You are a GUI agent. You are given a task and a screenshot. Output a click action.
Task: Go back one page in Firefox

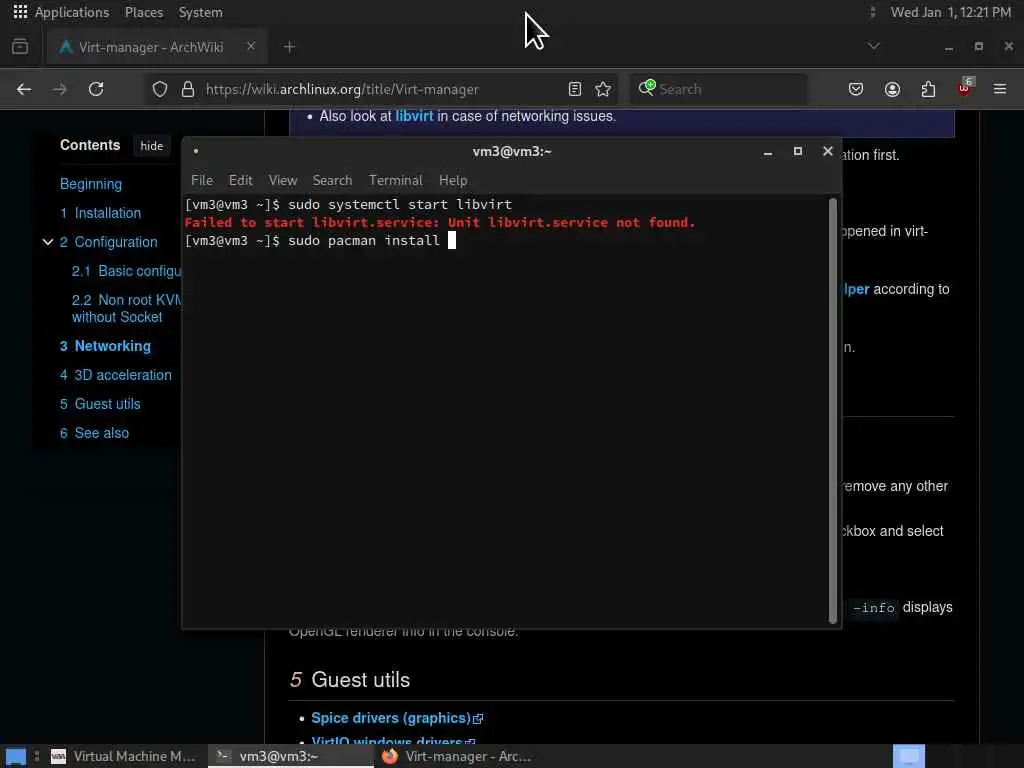pyautogui.click(x=24, y=89)
